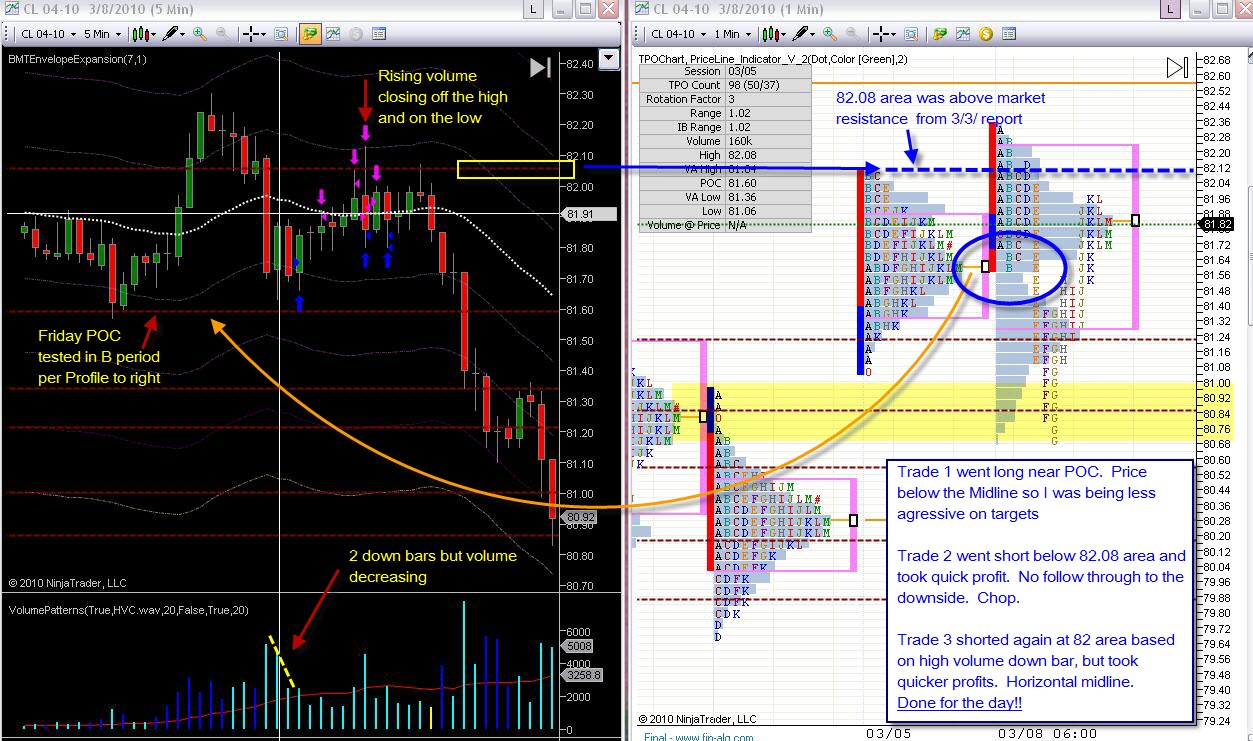This screenshot has height=741, width=1253.
Task: Open instrument selector CL 04-10 in 5 Min chart
Action: coord(48,34)
